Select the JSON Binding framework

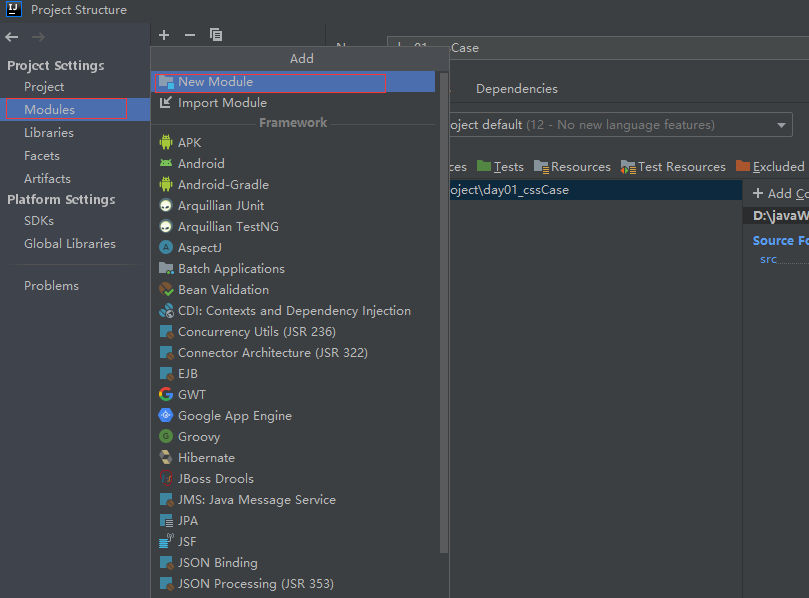295,562
